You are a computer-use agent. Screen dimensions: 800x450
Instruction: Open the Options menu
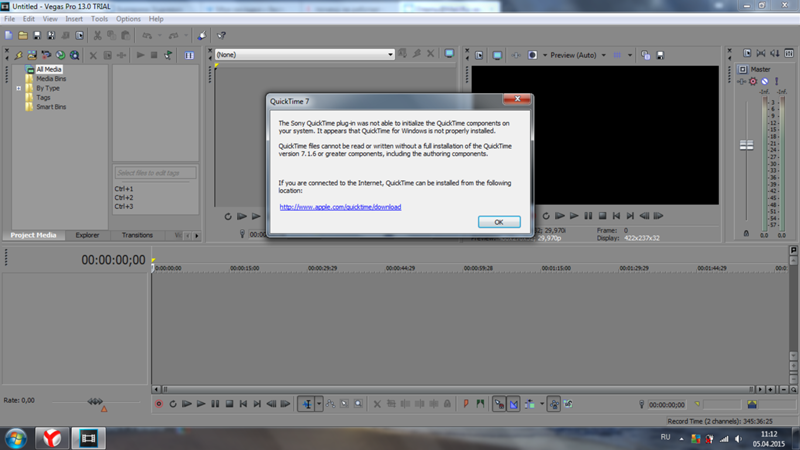point(128,19)
